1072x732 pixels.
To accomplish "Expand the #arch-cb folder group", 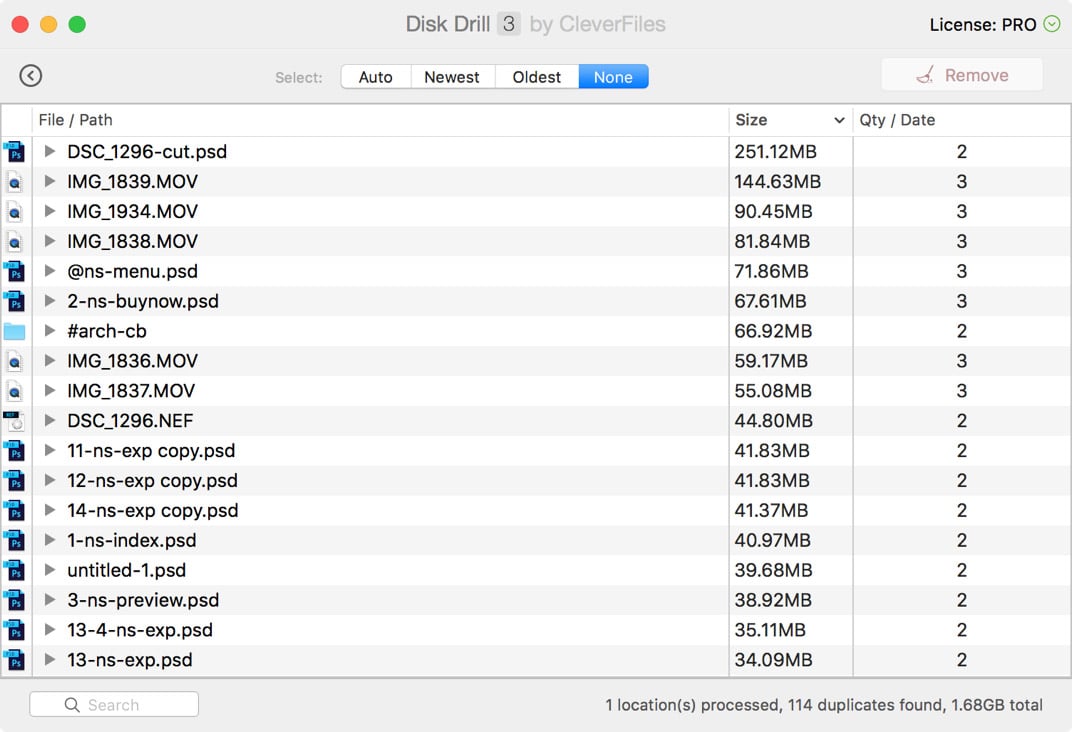I will [x=49, y=331].
